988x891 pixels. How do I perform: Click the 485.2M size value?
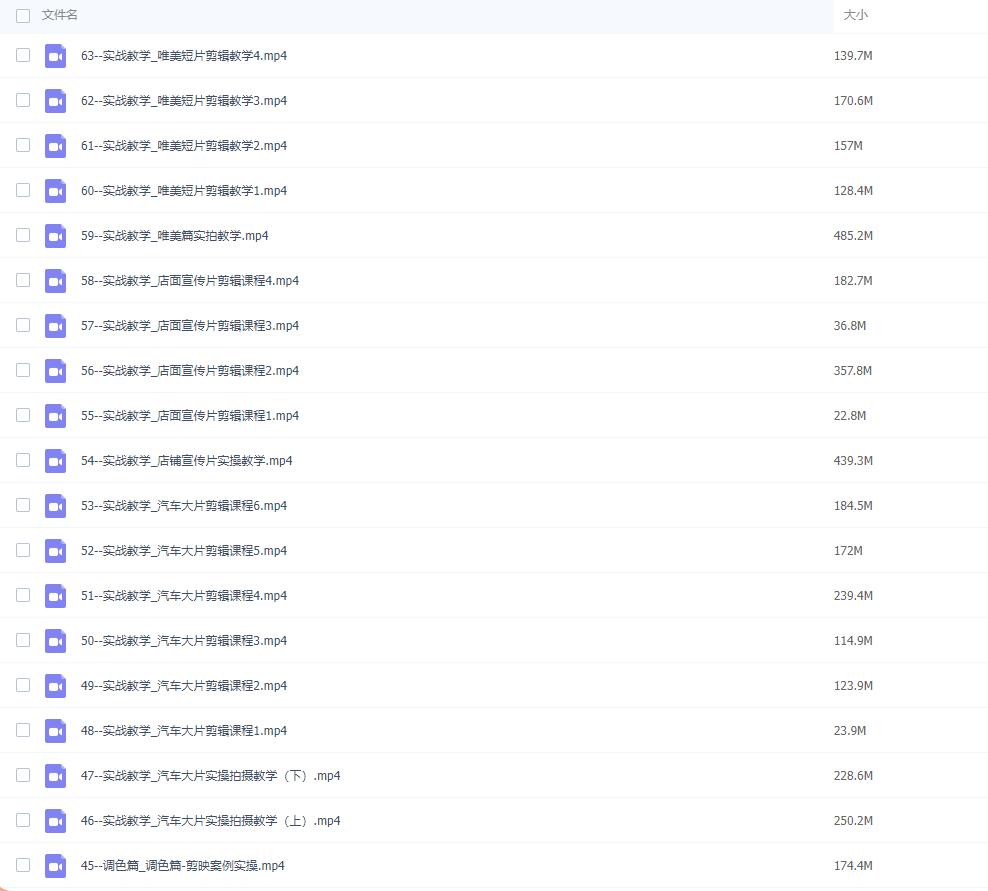(x=853, y=236)
